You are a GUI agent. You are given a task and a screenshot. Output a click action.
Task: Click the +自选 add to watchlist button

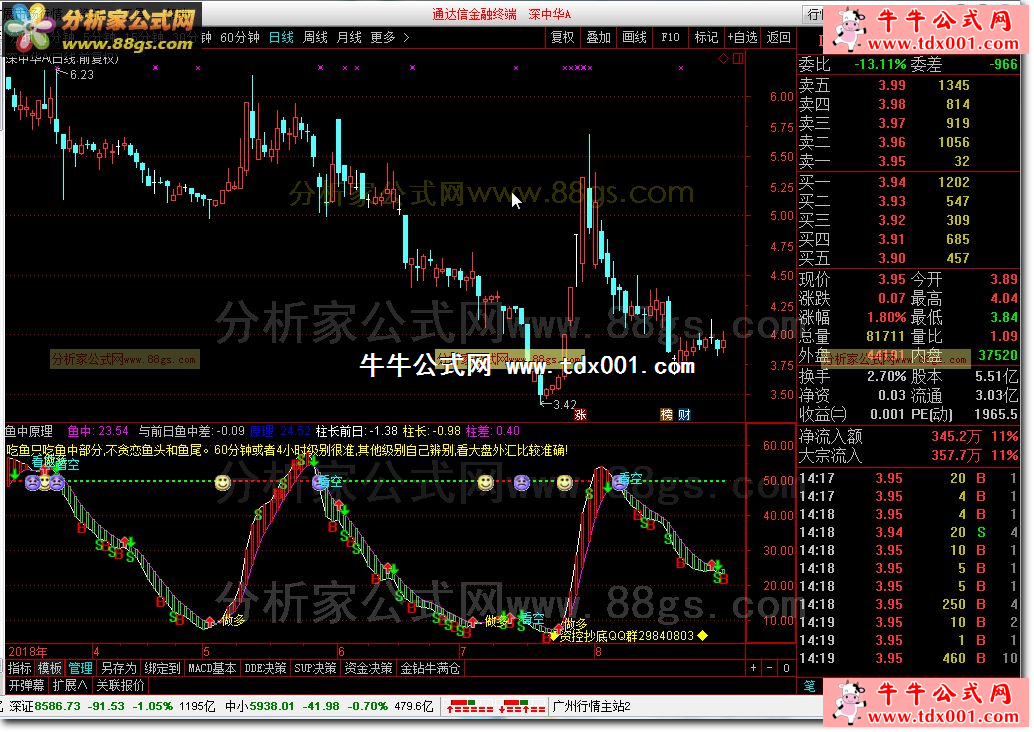(x=742, y=37)
